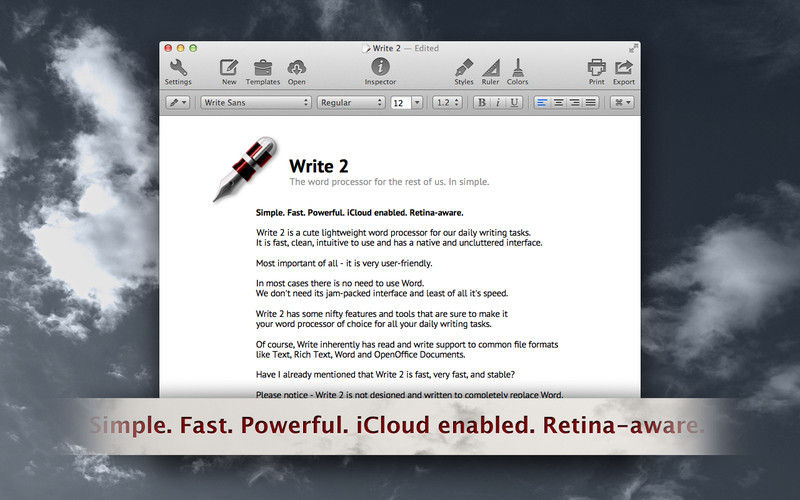The height and width of the screenshot is (500, 800).
Task: Click the line "Write 2 is a cute lightweight word processor"
Action: click(x=393, y=233)
